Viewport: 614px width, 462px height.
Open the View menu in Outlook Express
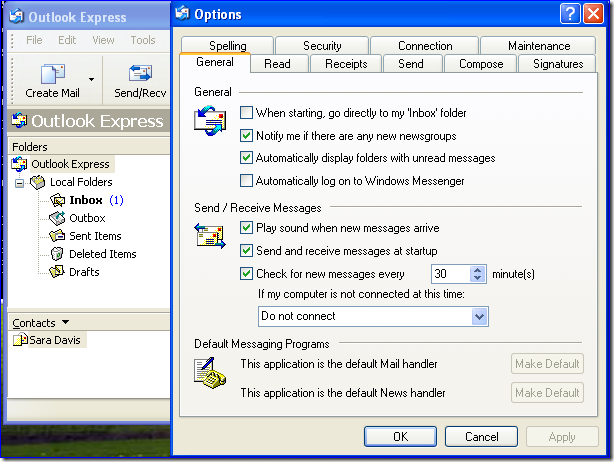click(x=103, y=40)
